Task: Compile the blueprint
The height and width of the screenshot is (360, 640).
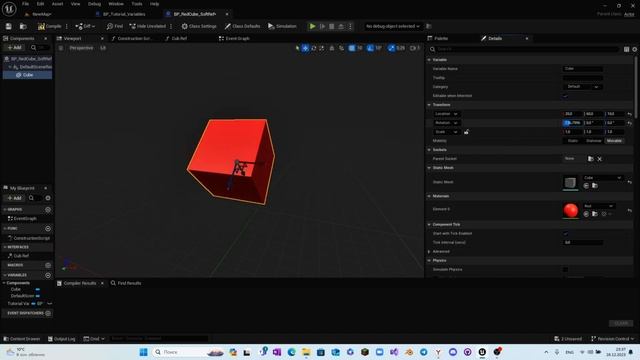Action: pyautogui.click(x=49, y=26)
